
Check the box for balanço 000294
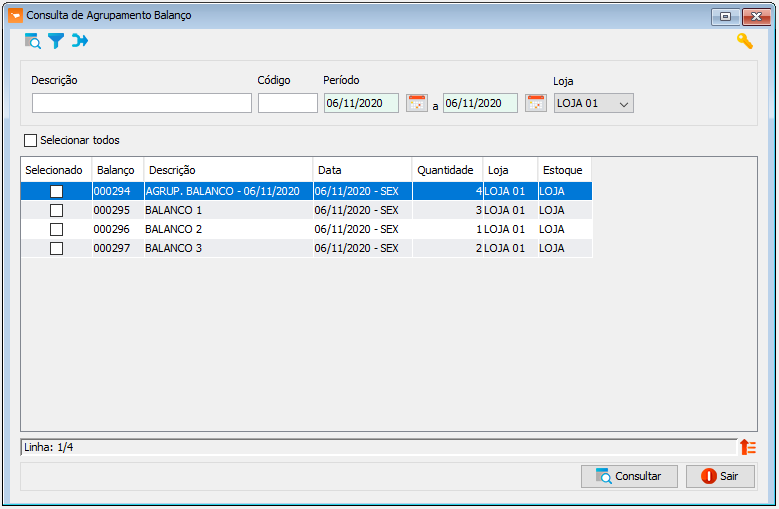[x=56, y=191]
